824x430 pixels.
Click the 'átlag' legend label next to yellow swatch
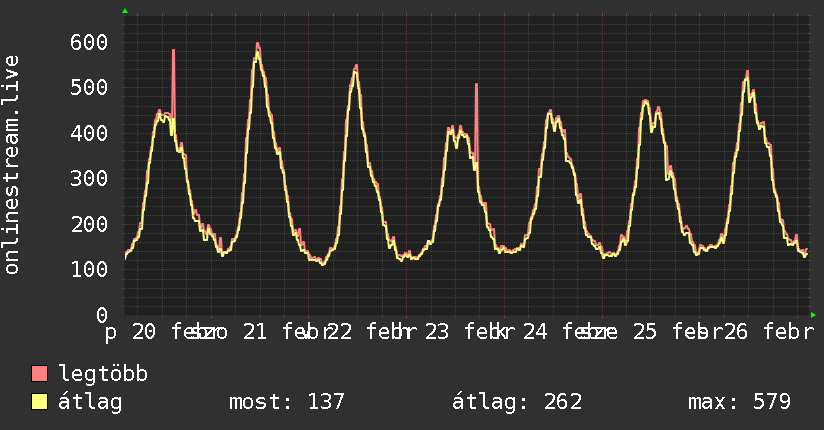[x=90, y=402]
